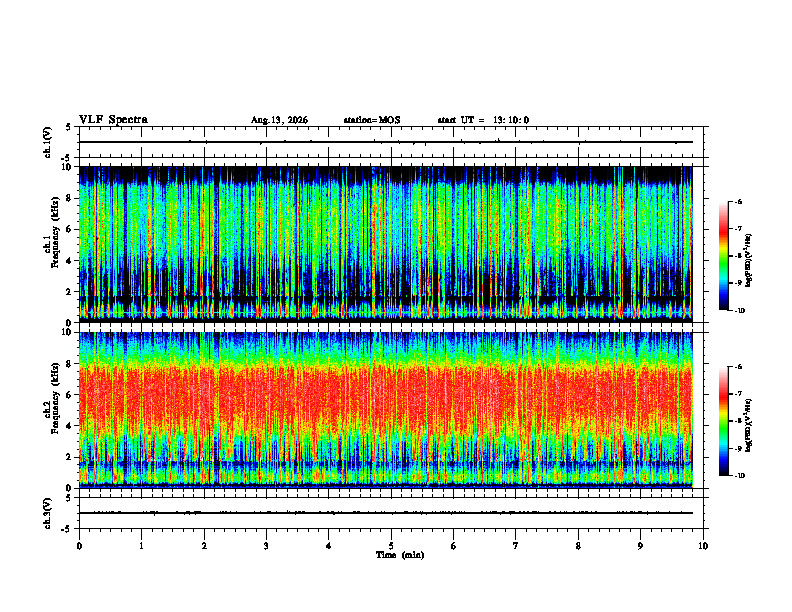Click the station=MOS label
This screenshot has height=612, width=792.
point(372,120)
